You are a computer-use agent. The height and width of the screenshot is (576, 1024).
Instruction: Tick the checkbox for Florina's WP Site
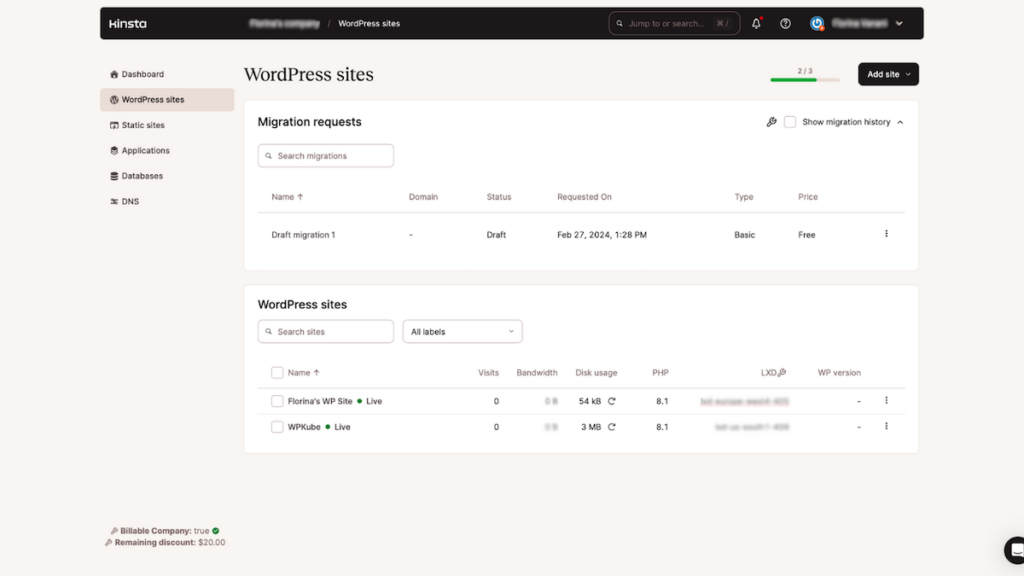click(x=277, y=401)
